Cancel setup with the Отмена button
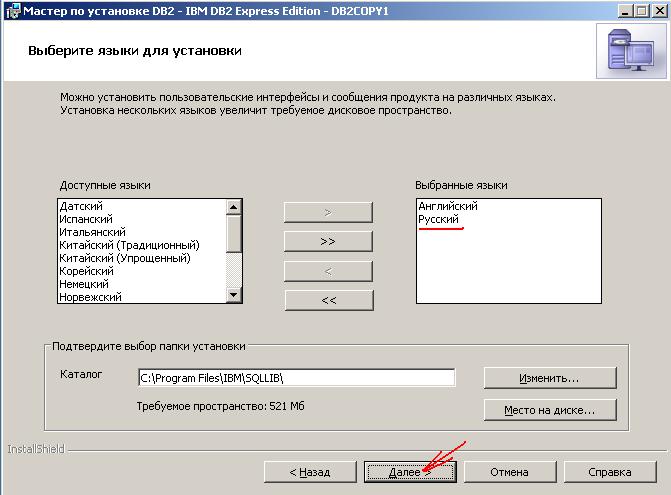The width and height of the screenshot is (671, 495). pyautogui.click(x=510, y=472)
